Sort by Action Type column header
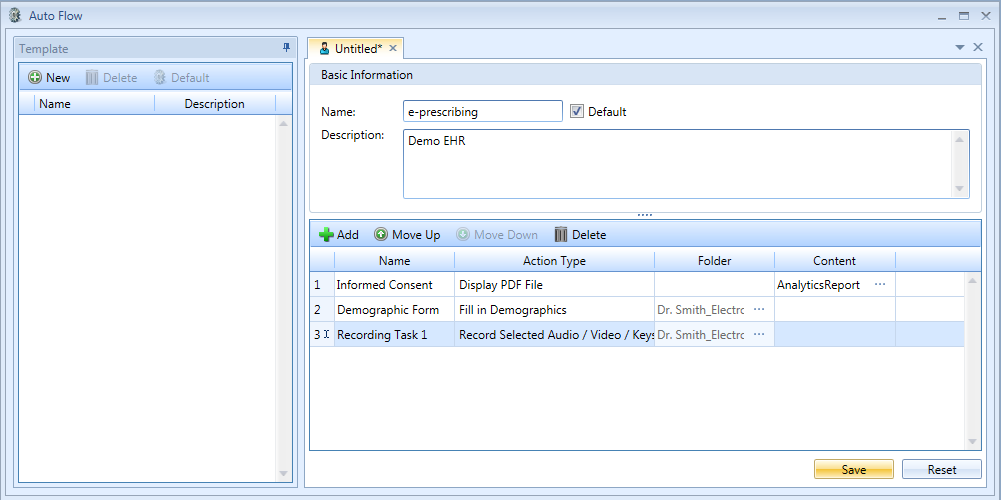Viewport: 1001px width, 500px height. click(x=554, y=261)
